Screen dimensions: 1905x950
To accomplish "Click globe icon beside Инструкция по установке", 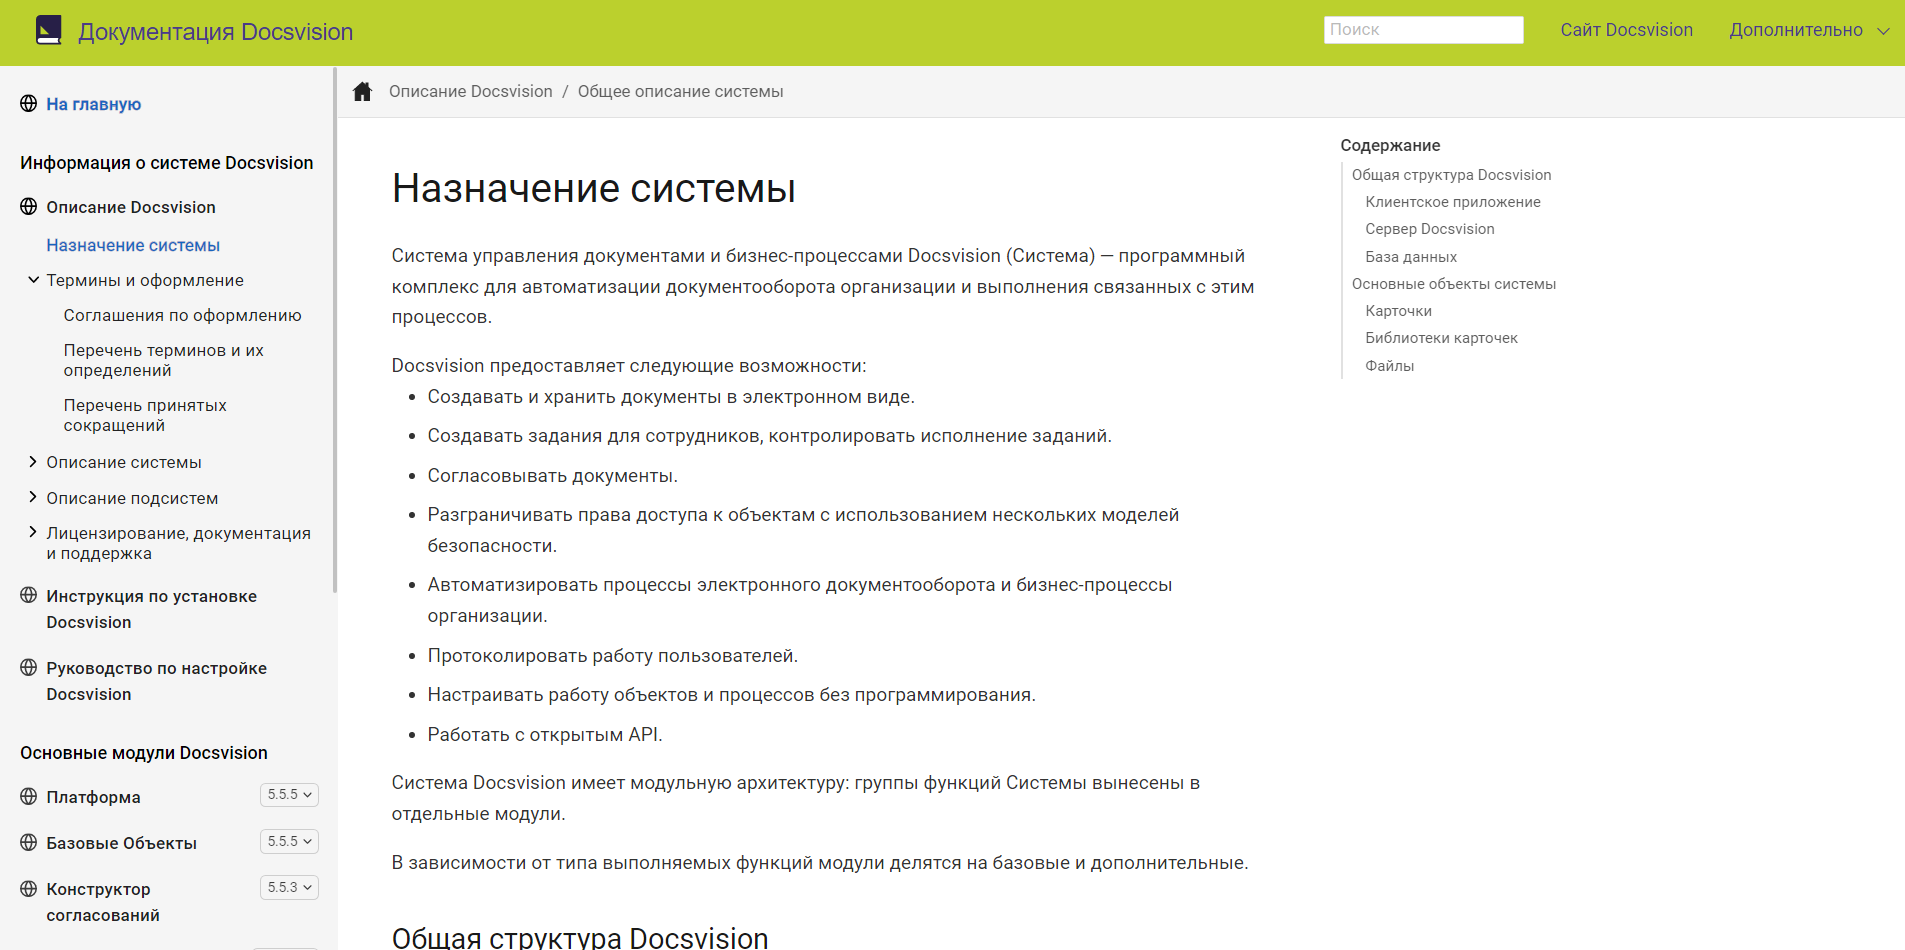I will (29, 596).
